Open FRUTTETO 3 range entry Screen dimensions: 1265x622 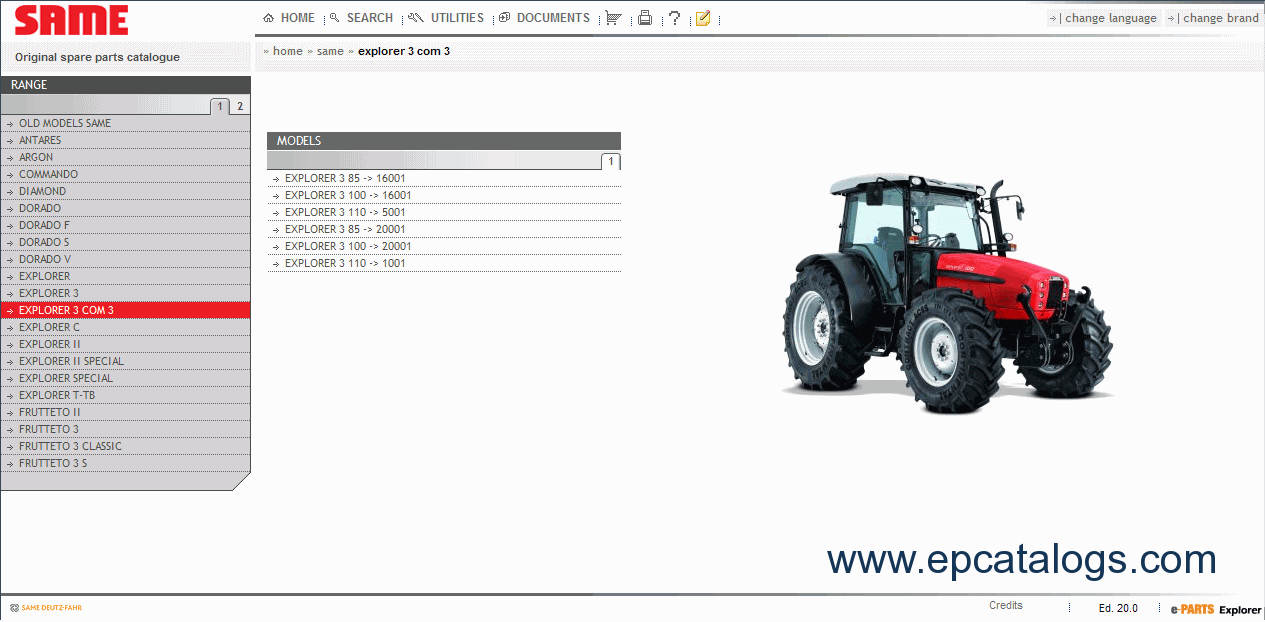pos(125,429)
